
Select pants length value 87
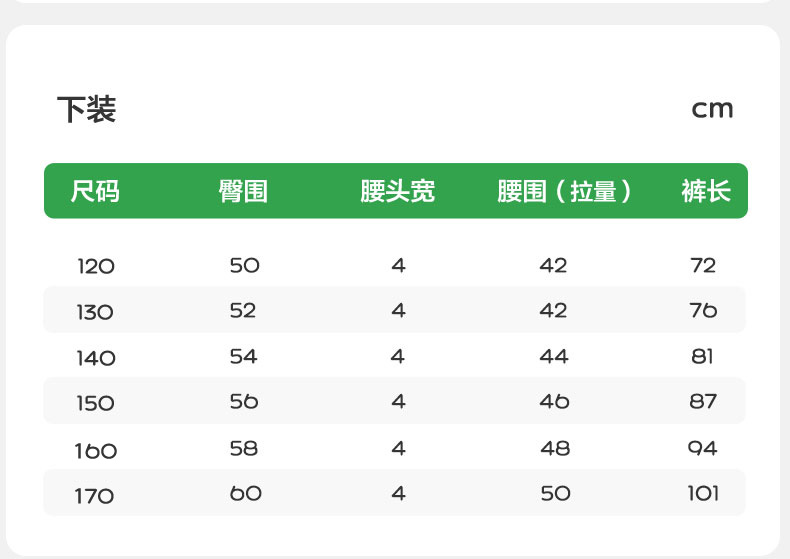coord(703,401)
